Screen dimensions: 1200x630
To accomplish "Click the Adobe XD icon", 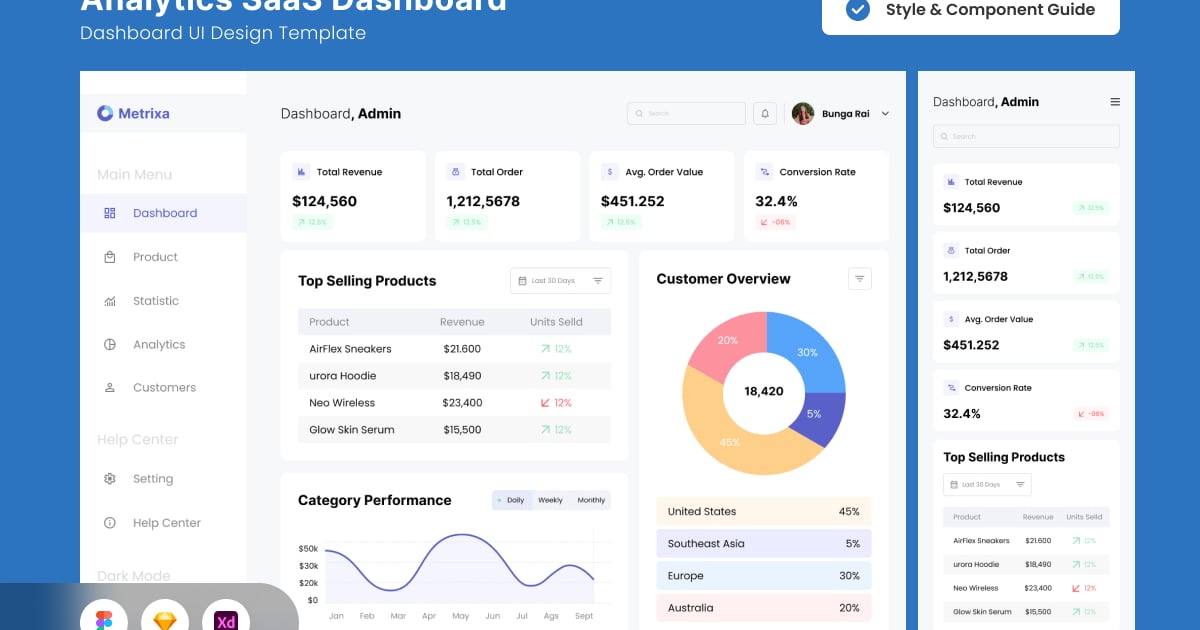I will click(x=226, y=620).
